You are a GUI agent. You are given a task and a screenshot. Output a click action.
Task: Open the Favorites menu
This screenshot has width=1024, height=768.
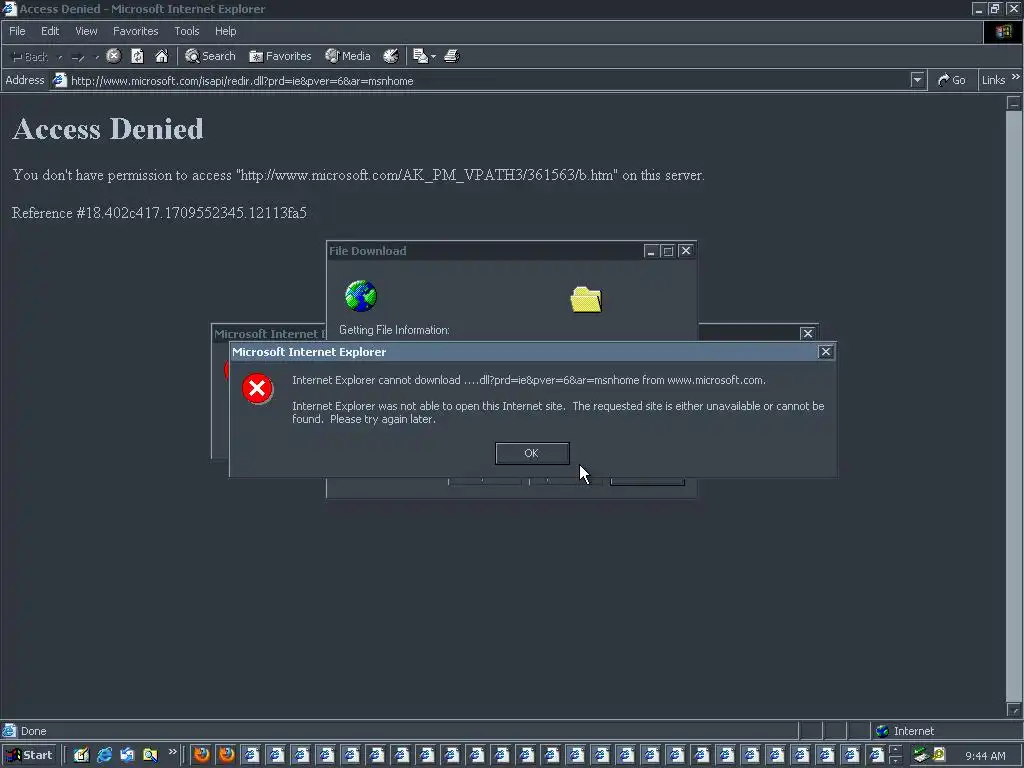135,31
